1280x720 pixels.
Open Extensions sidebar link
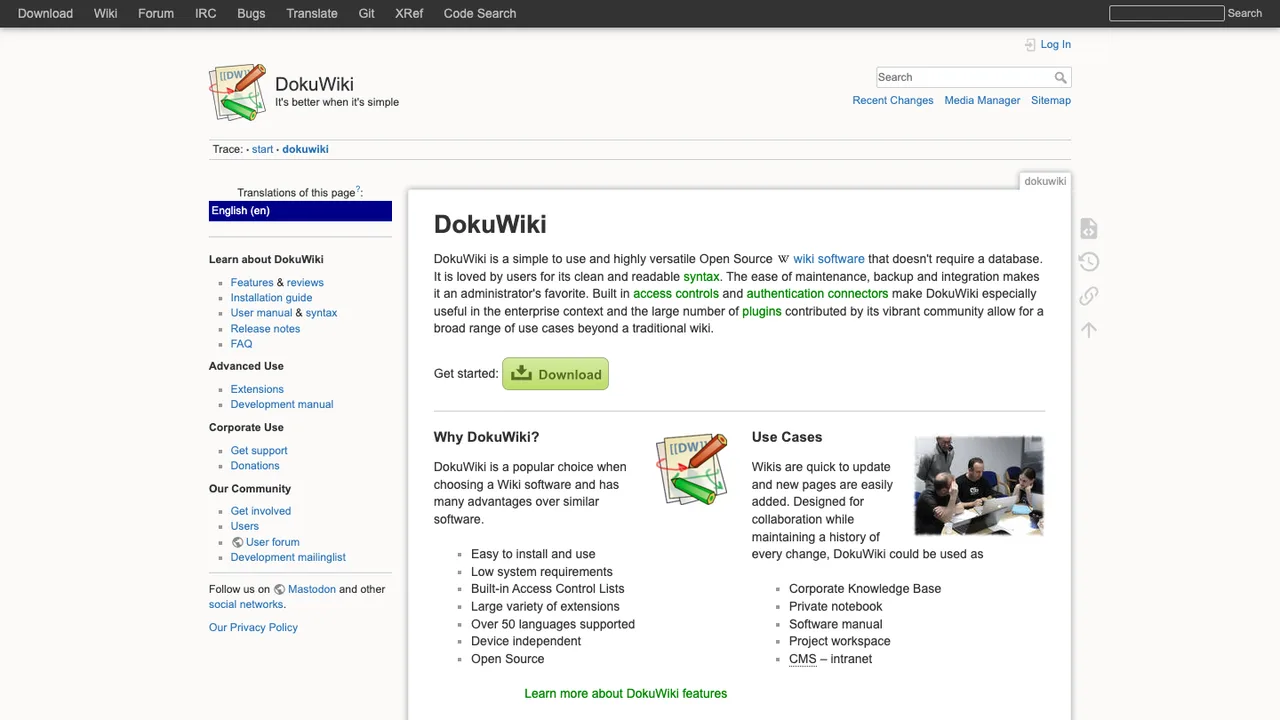[257, 389]
